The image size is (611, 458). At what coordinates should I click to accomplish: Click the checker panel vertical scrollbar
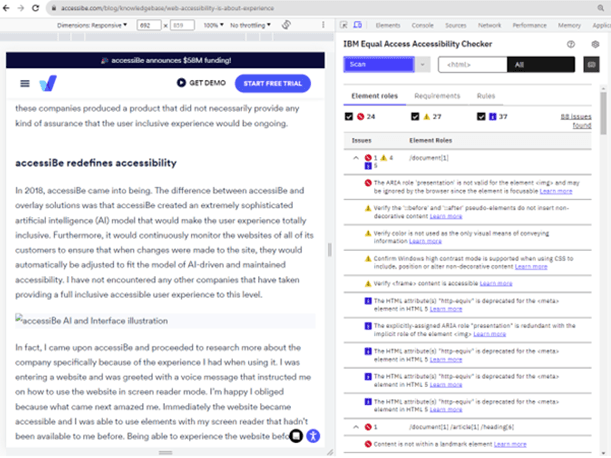point(603,250)
